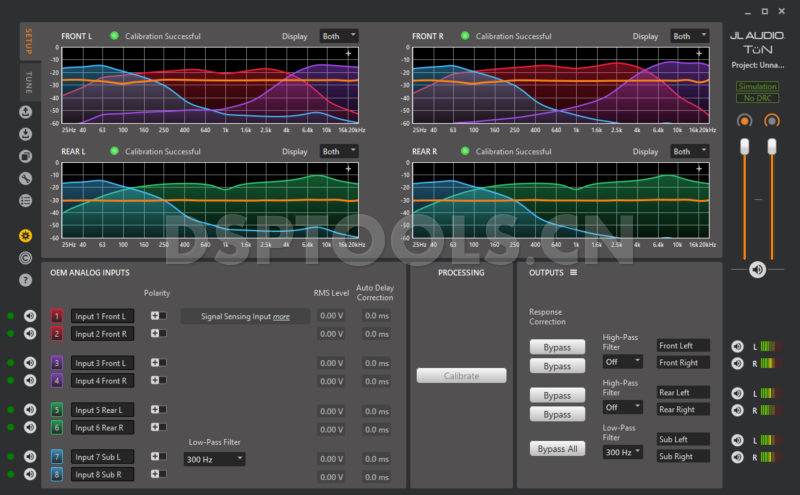800x495 pixels.
Task: Click the download icon in left sidebar
Action: [25, 134]
